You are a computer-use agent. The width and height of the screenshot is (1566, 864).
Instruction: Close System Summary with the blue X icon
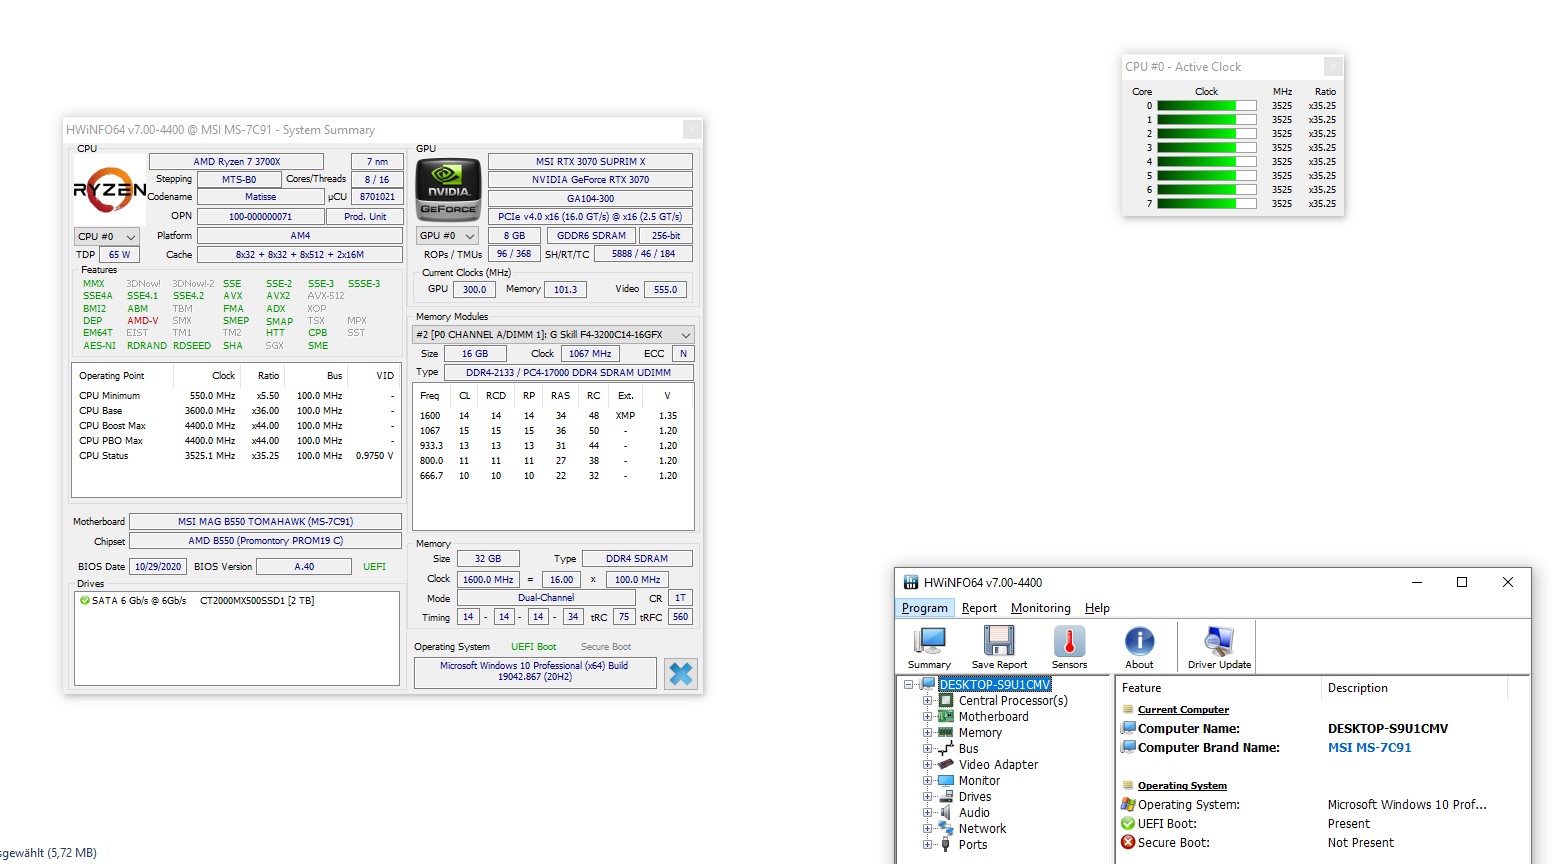pos(681,673)
